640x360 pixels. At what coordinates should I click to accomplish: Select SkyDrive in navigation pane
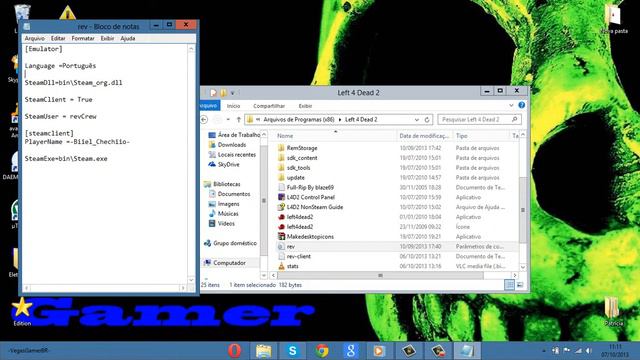224,164
